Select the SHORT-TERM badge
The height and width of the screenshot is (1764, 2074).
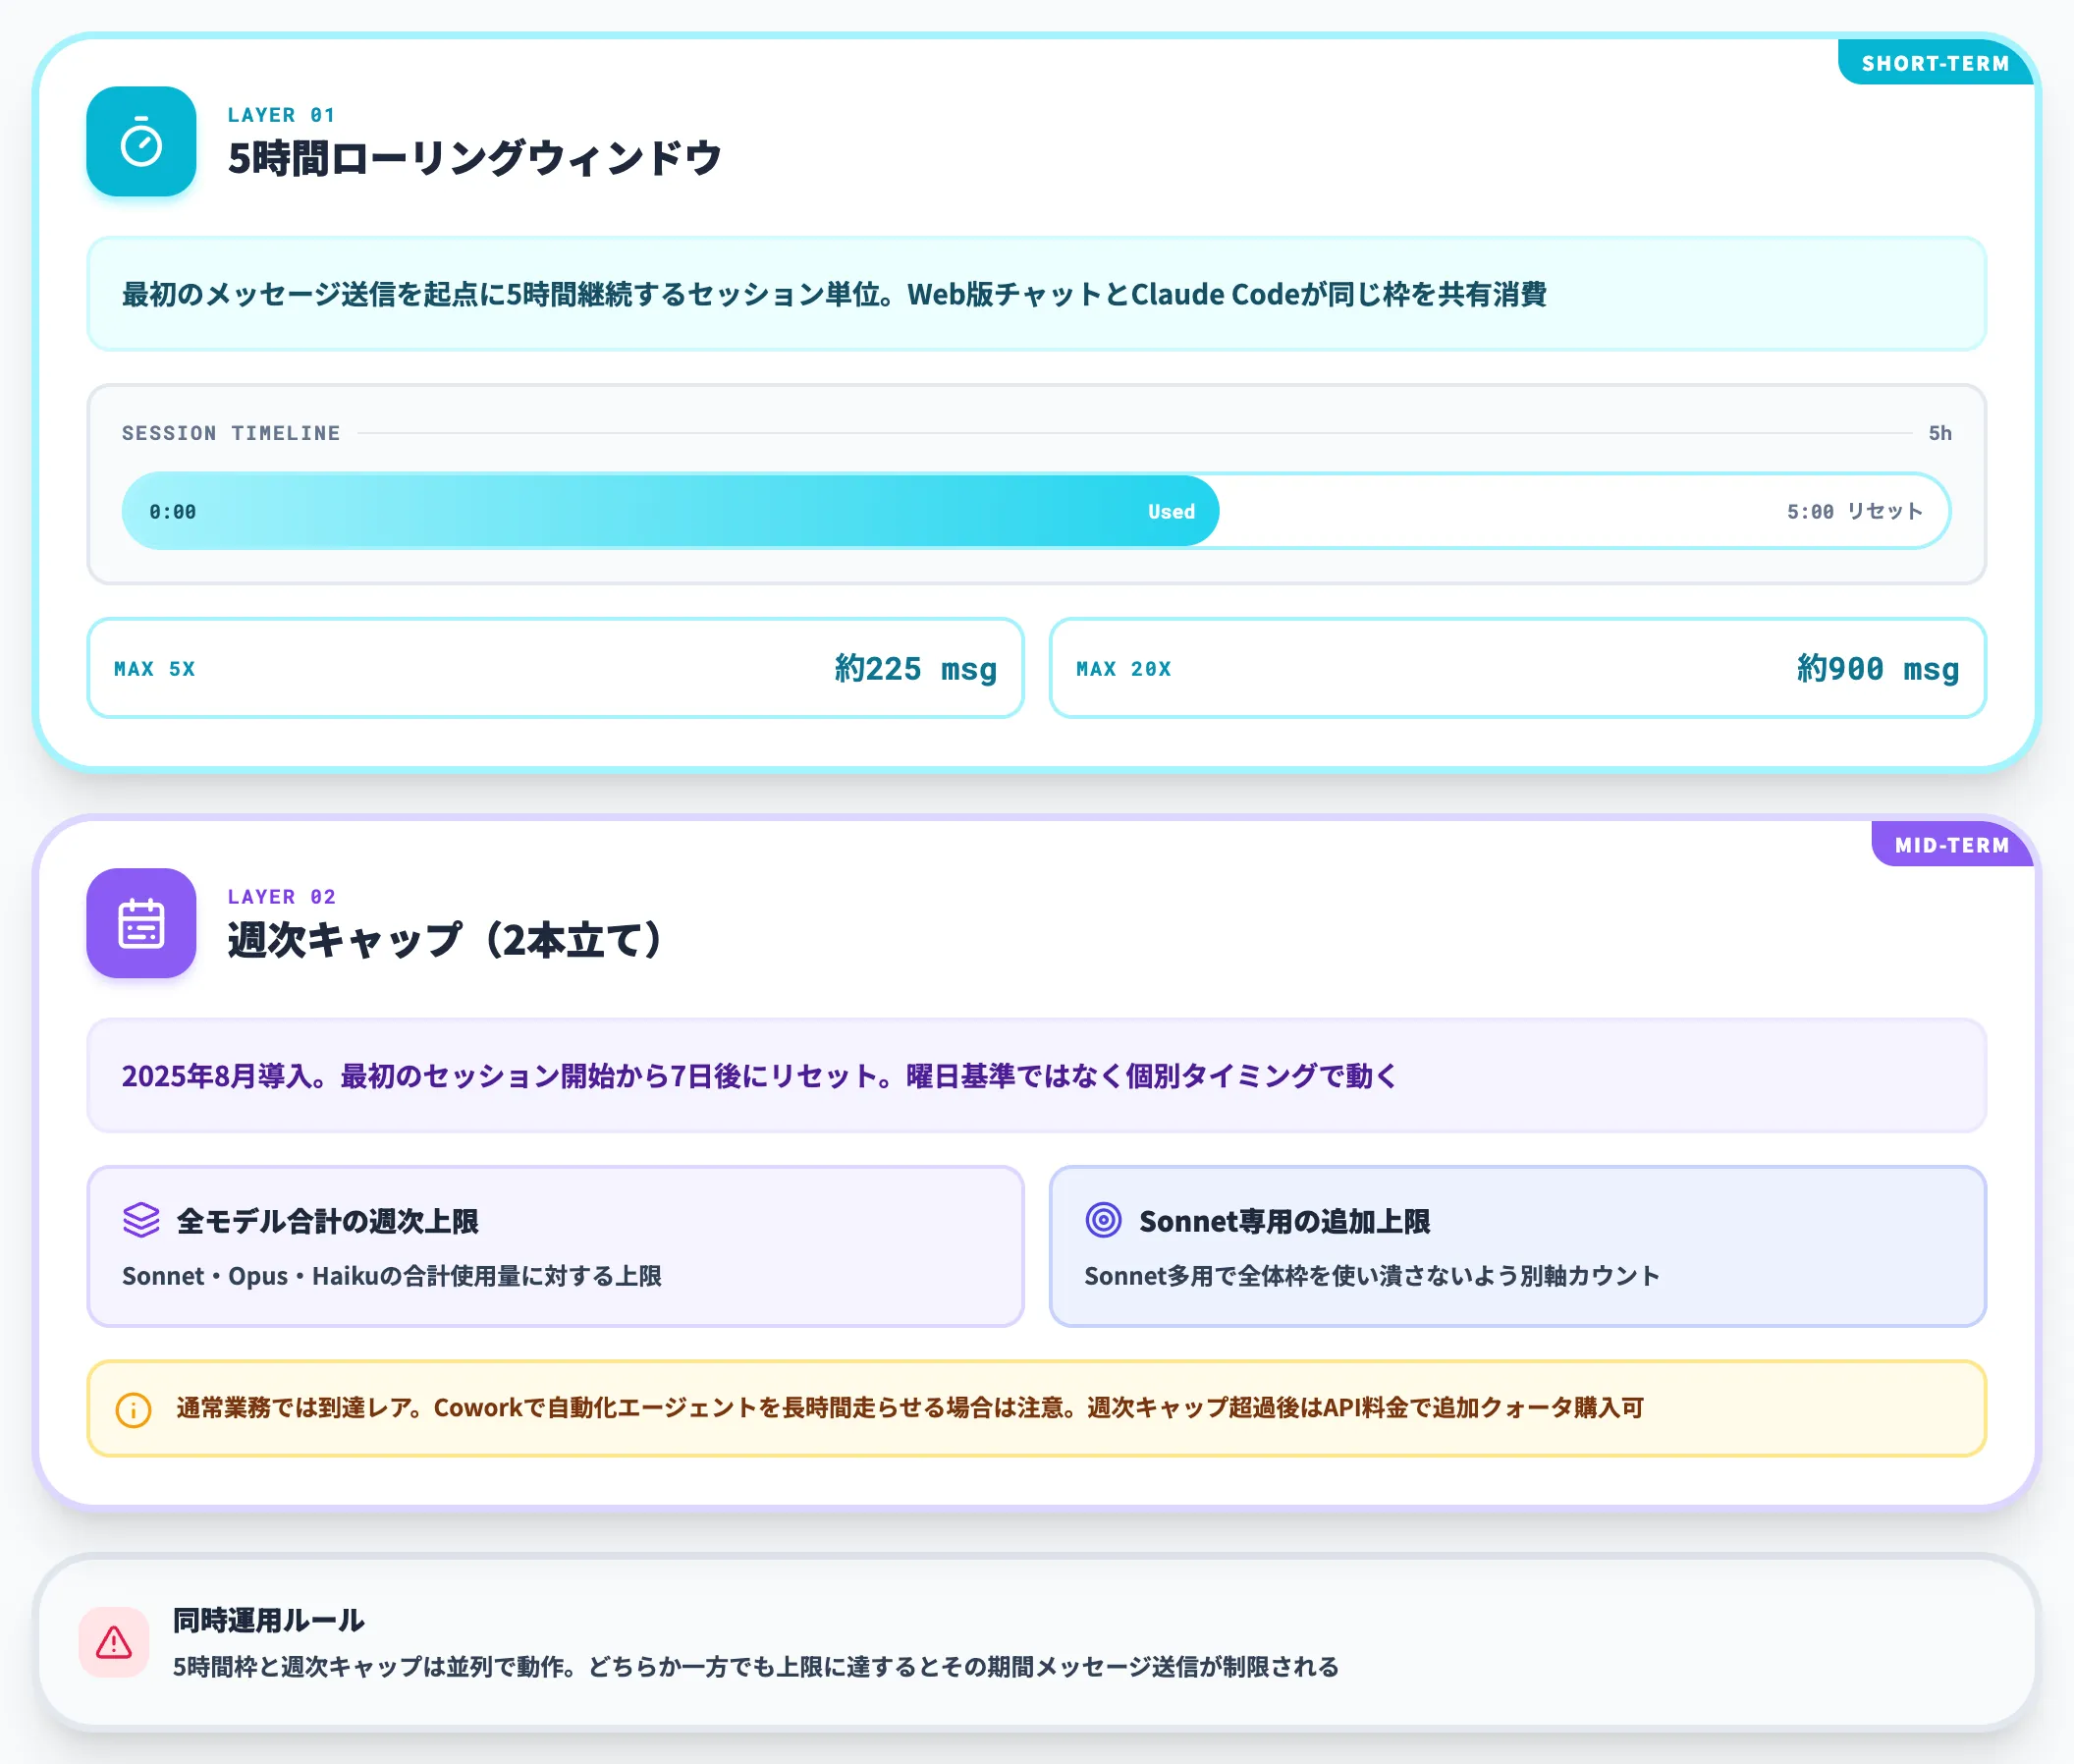click(1935, 63)
